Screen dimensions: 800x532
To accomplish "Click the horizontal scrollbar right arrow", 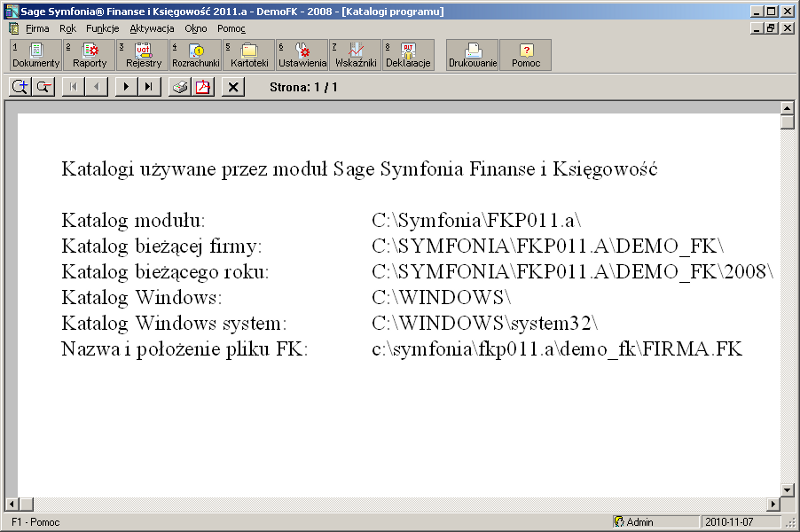I will tap(772, 503).
